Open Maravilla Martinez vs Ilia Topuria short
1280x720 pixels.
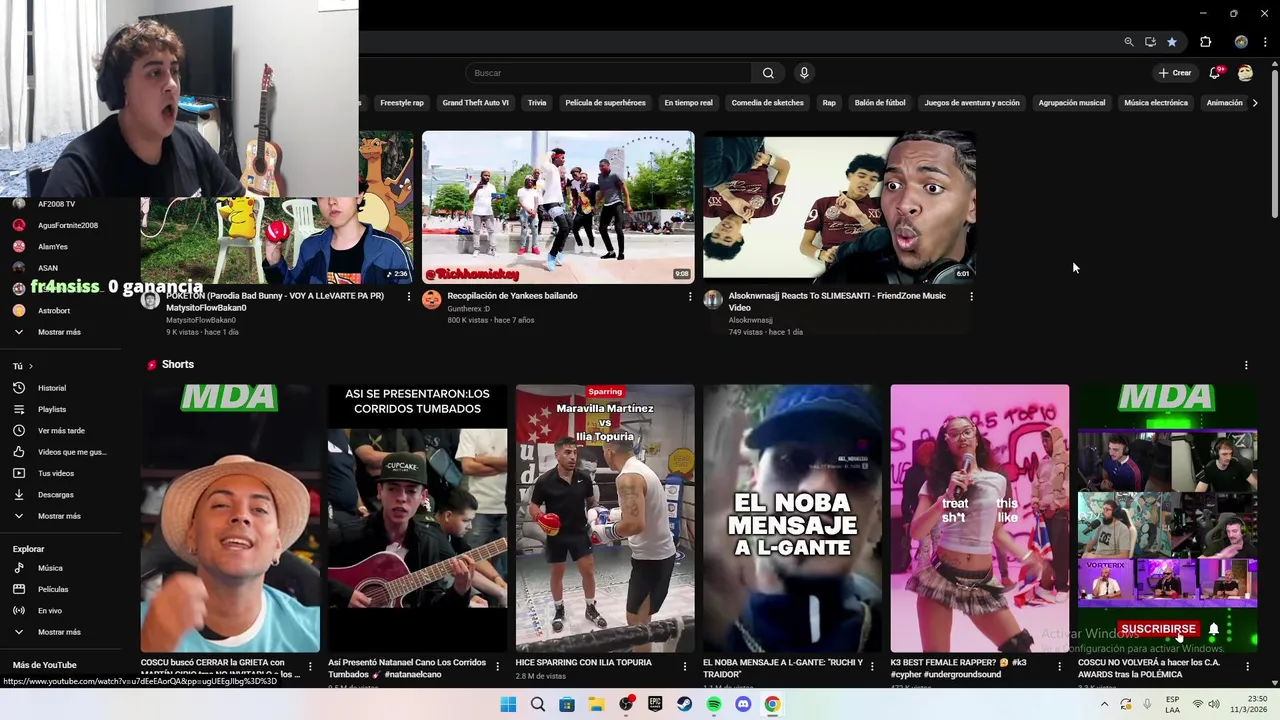click(605, 518)
